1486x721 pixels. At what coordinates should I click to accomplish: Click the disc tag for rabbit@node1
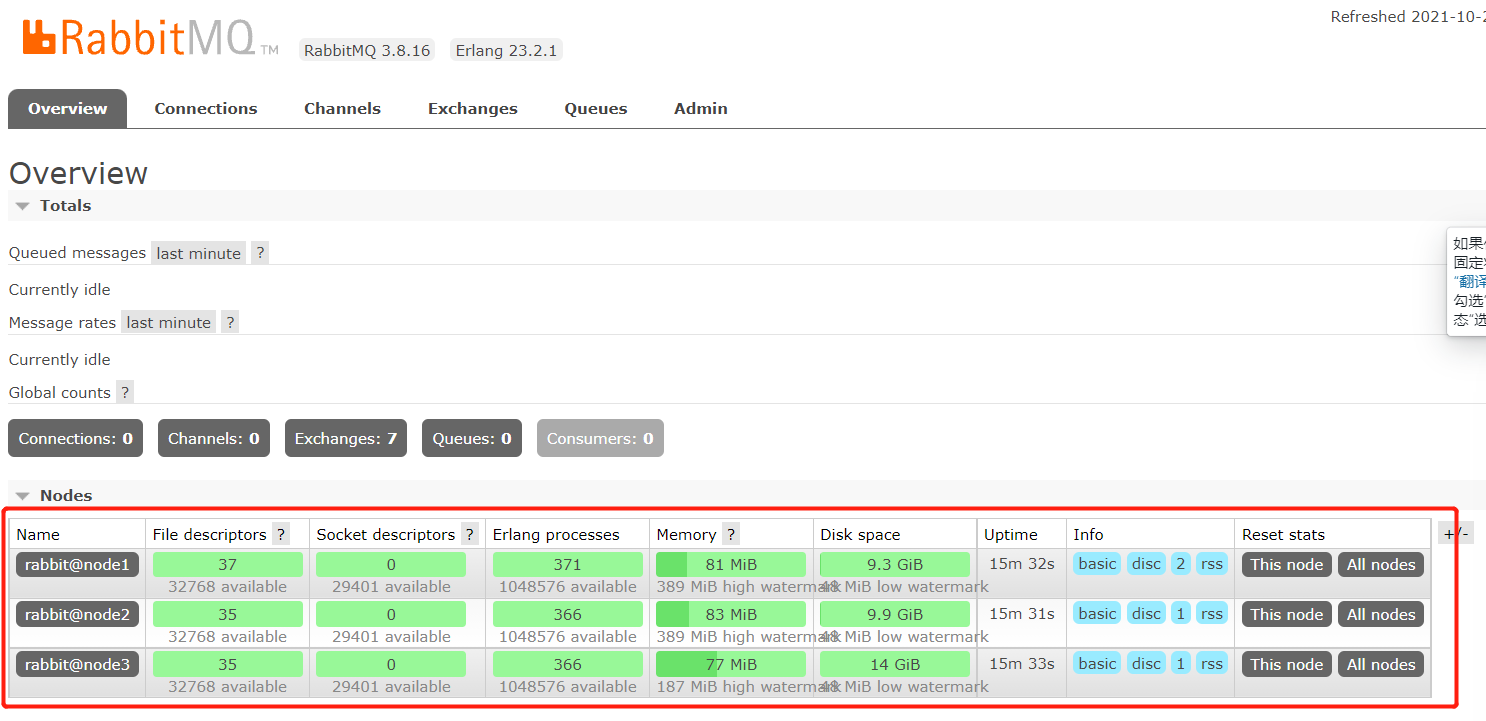[1146, 564]
